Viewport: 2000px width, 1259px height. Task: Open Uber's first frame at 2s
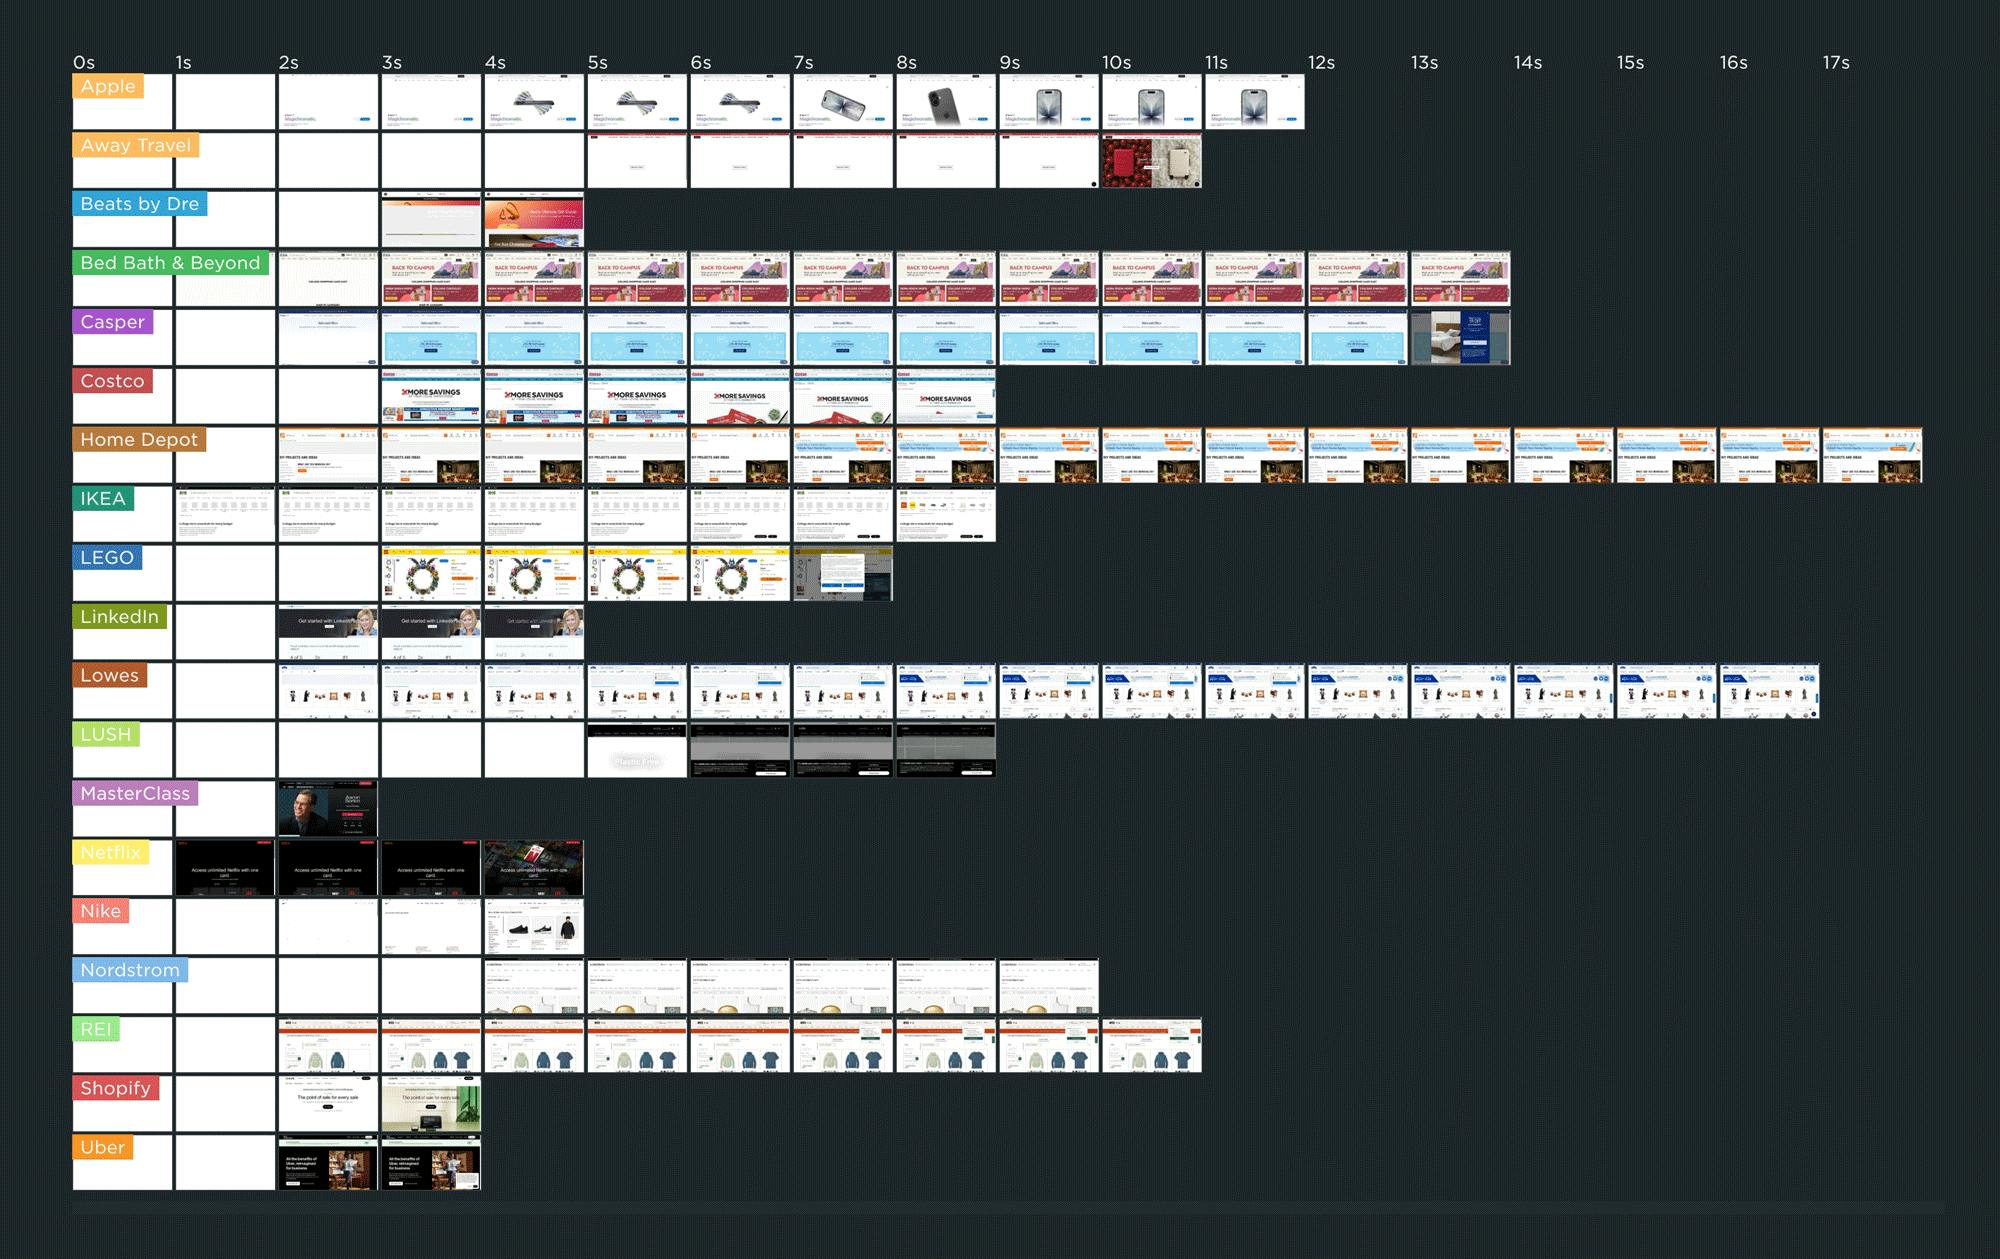point(328,1162)
